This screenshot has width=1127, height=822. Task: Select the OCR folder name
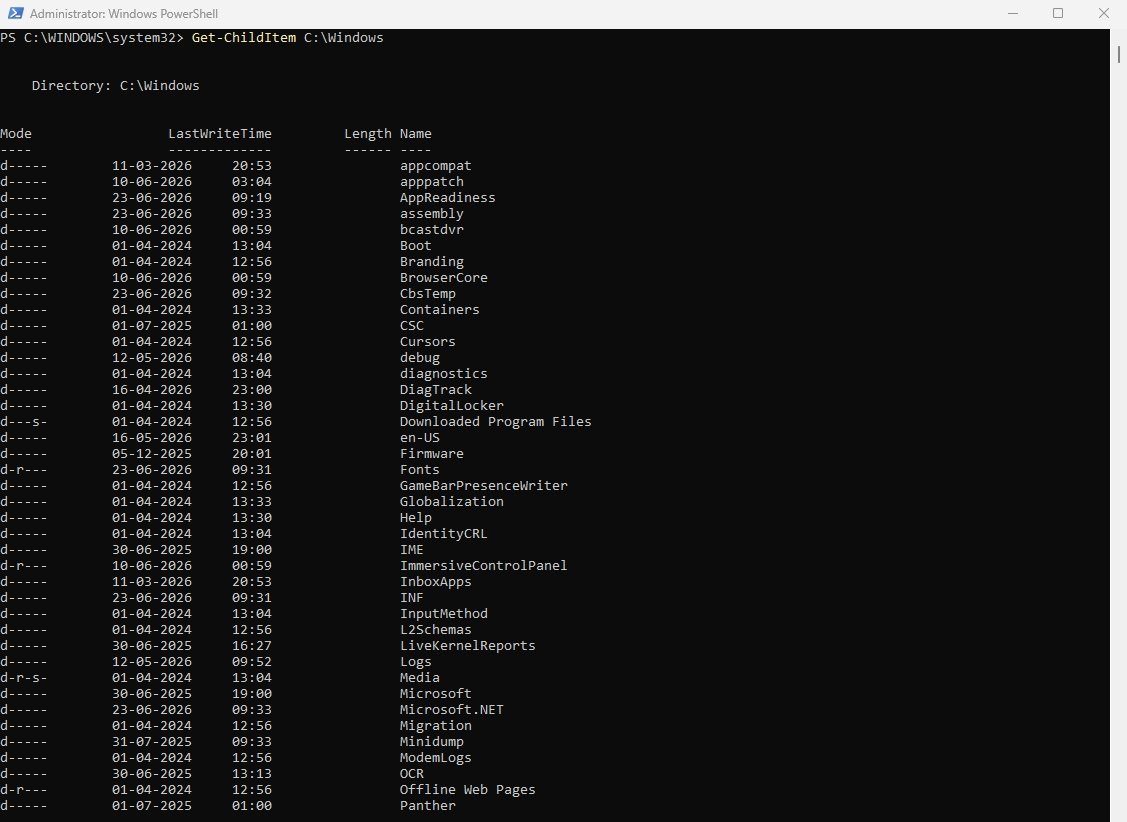(x=412, y=774)
